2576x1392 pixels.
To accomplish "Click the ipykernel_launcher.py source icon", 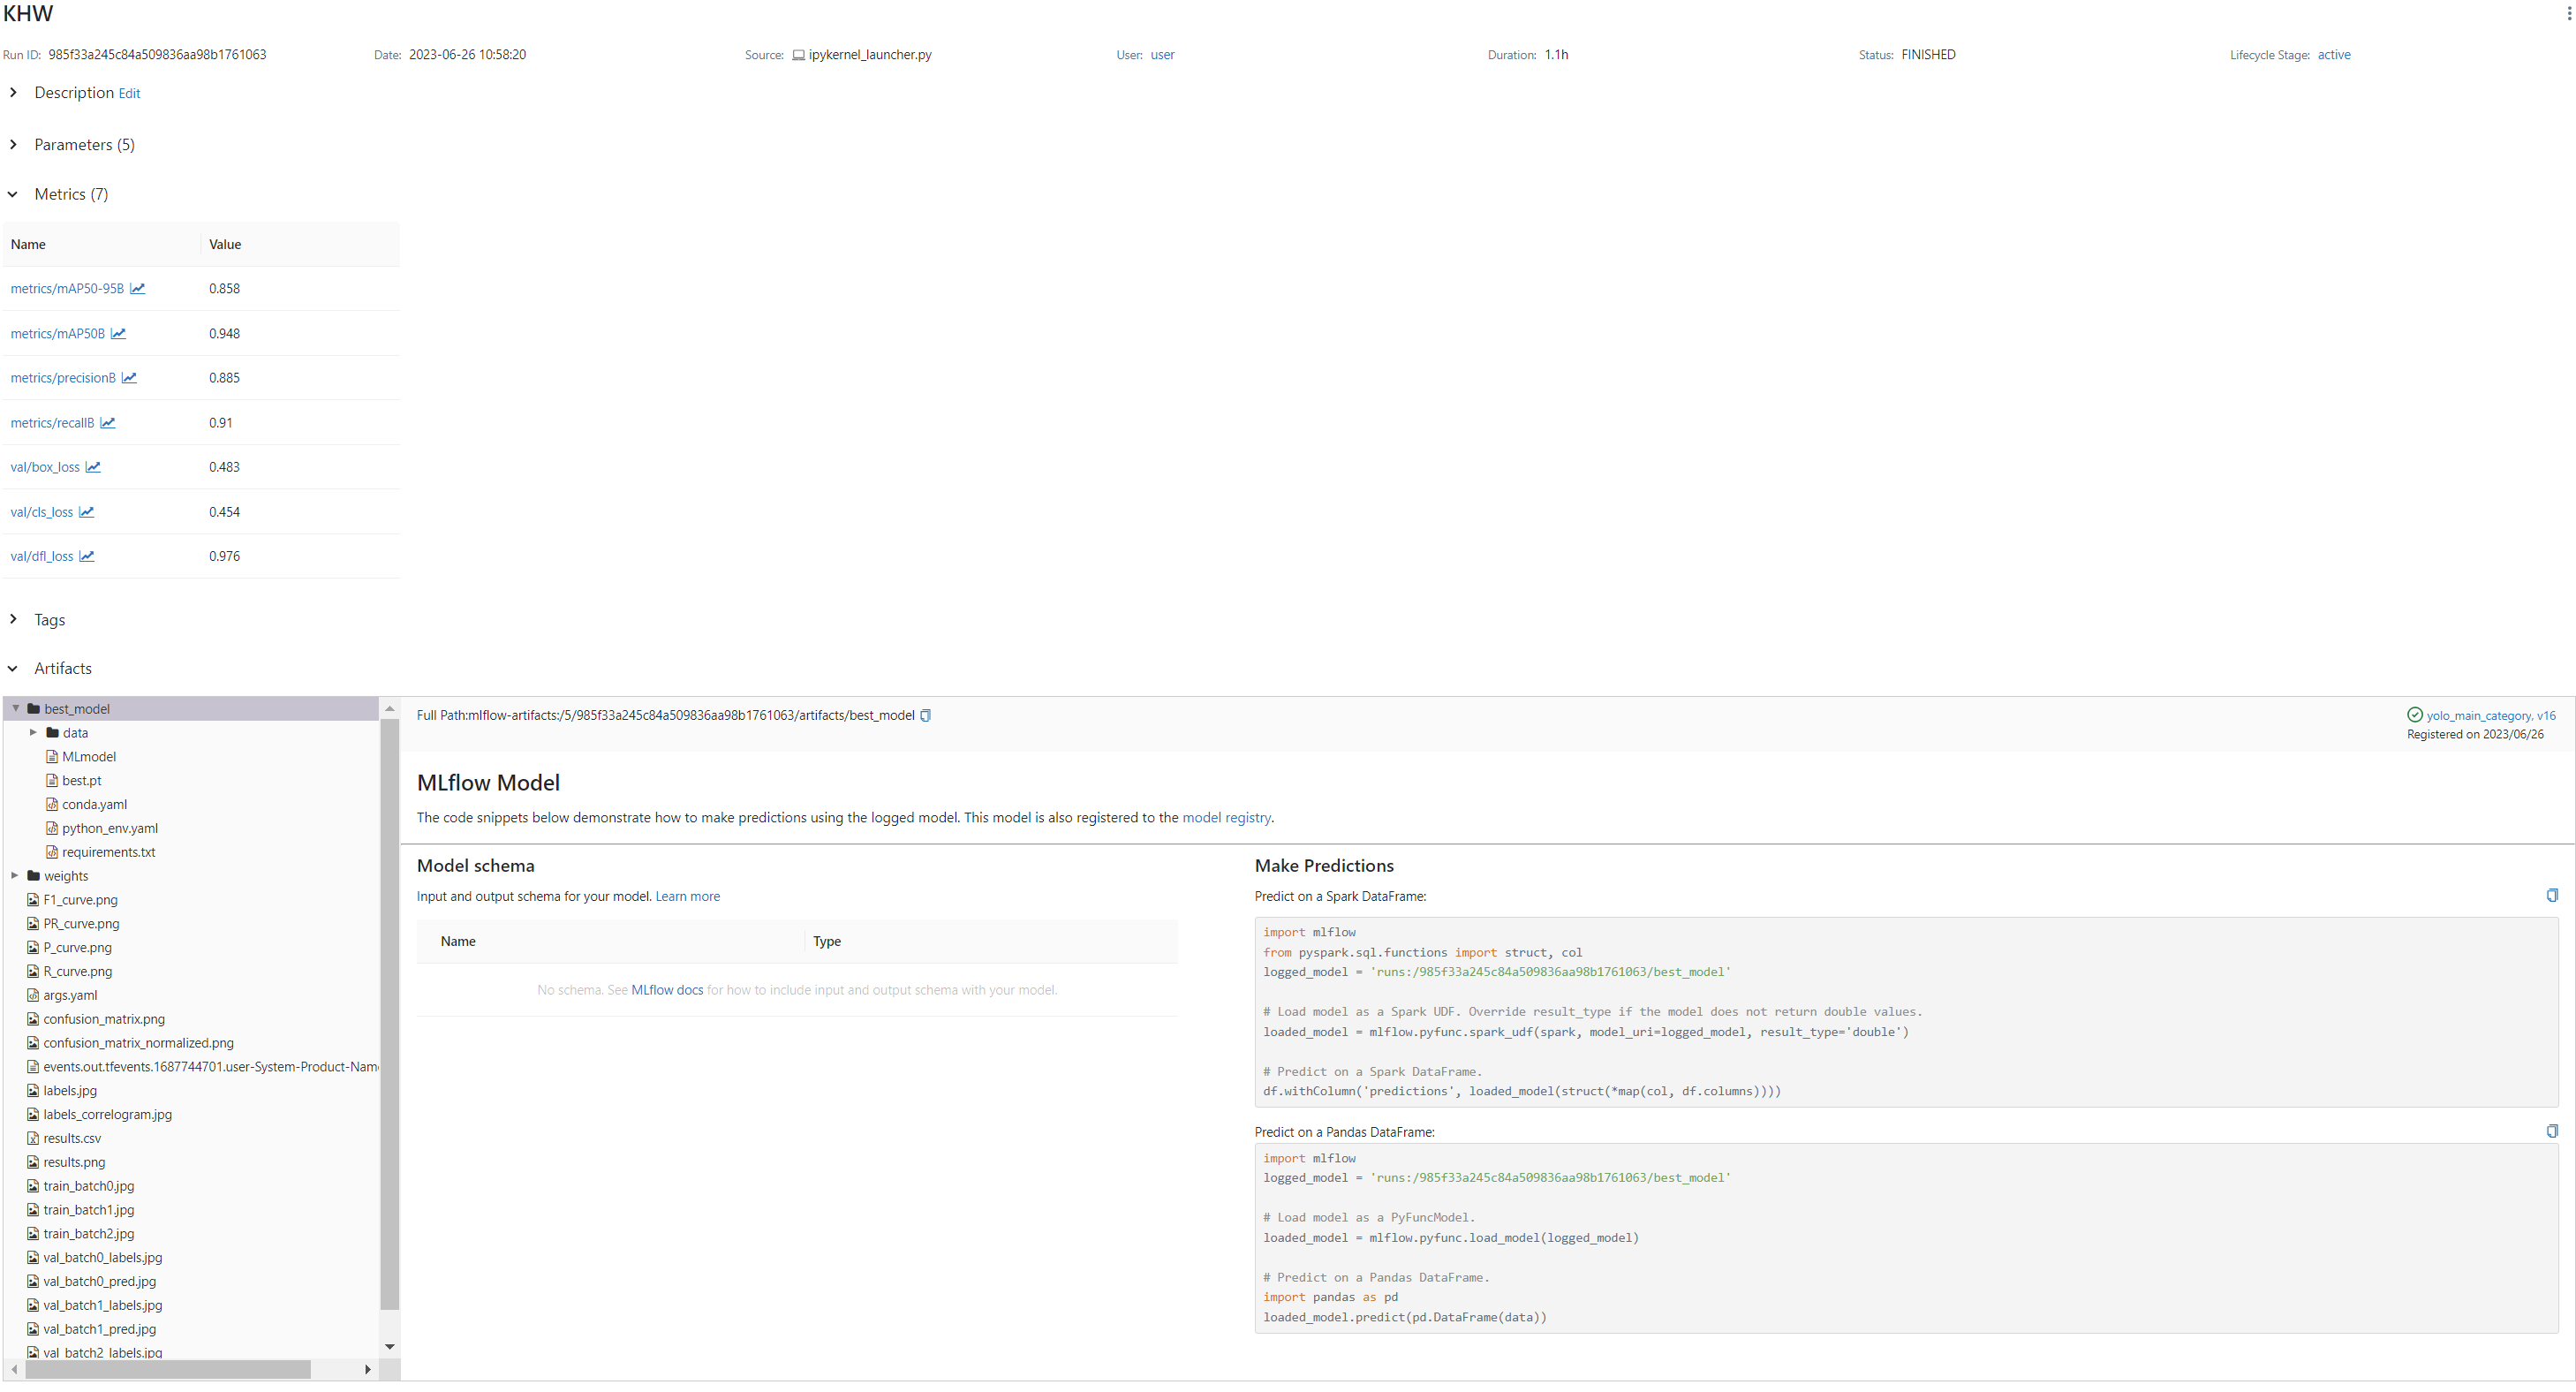I will pos(799,55).
